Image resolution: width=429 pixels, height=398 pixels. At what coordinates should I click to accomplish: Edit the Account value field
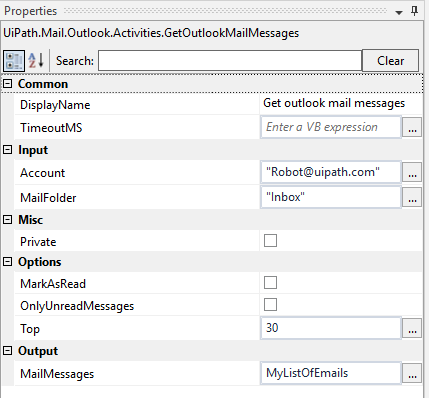(x=331, y=172)
